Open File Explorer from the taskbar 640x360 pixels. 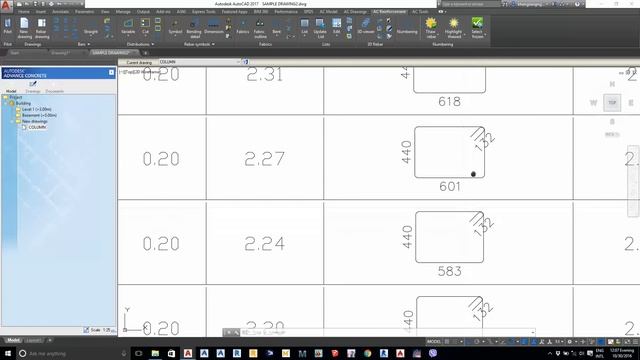coord(155,353)
